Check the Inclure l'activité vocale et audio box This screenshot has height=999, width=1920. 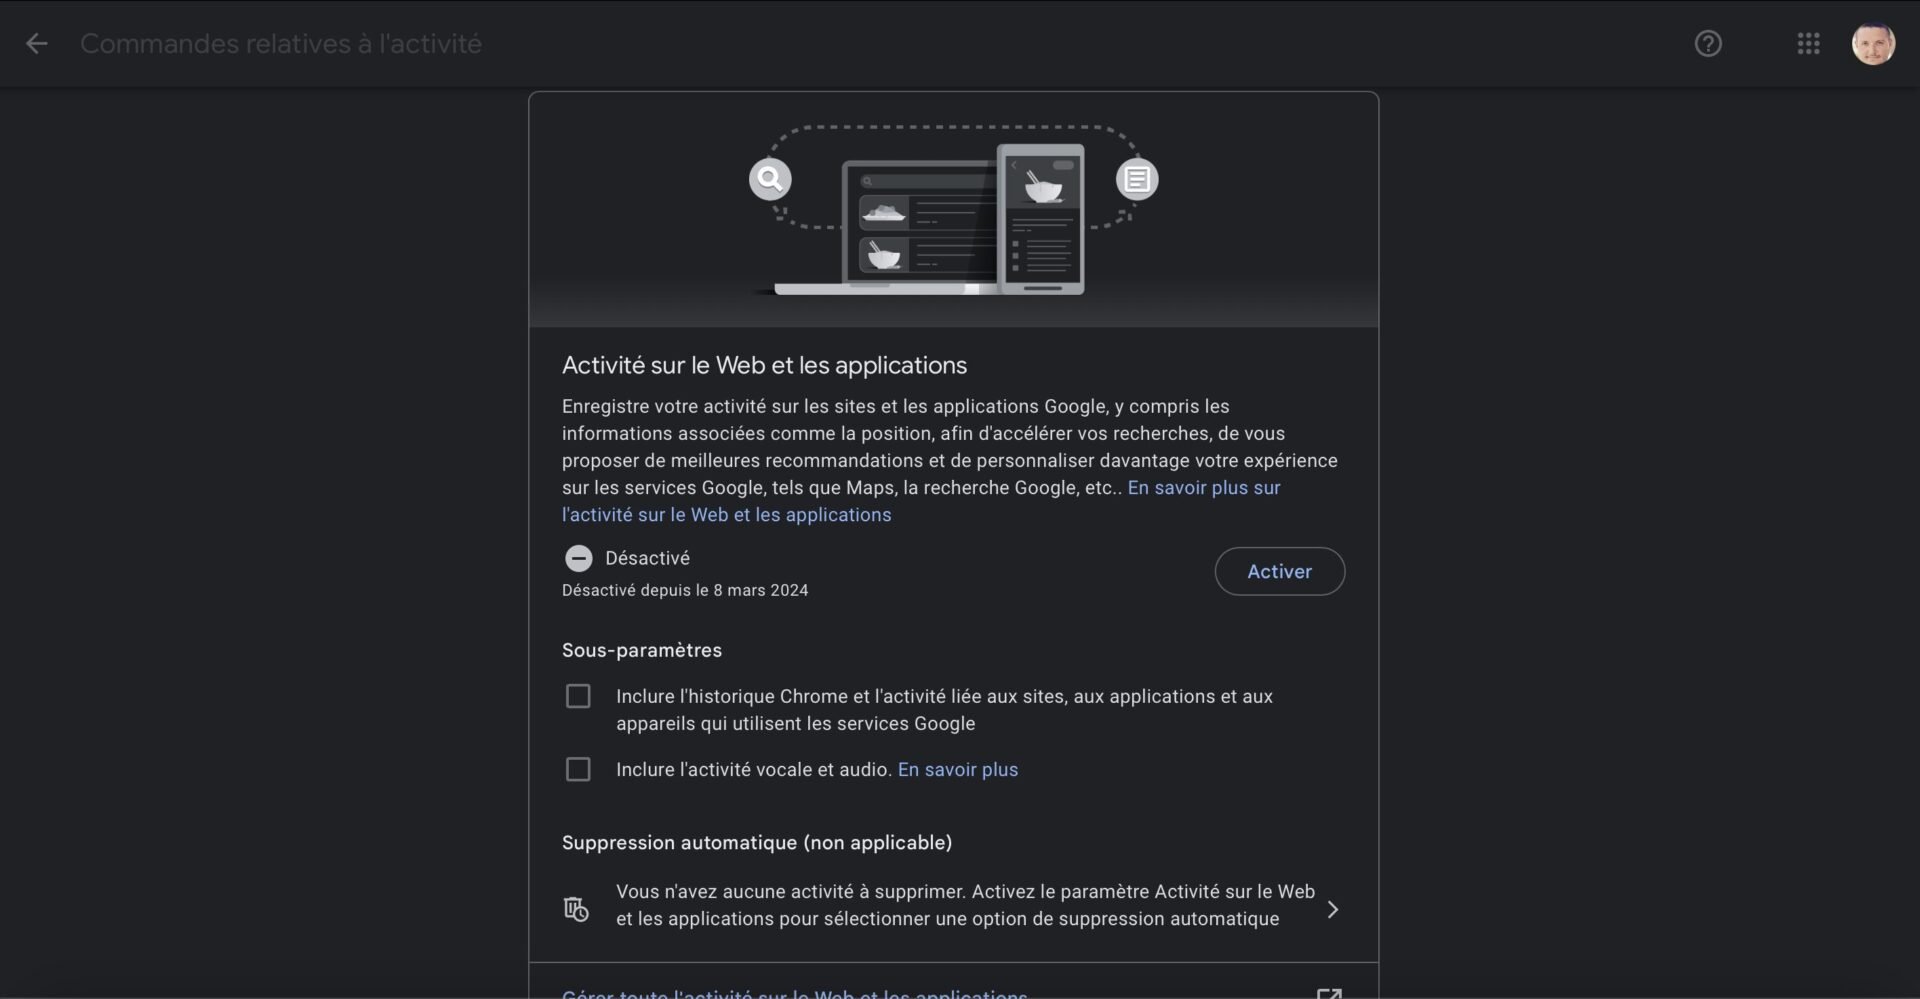(578, 769)
